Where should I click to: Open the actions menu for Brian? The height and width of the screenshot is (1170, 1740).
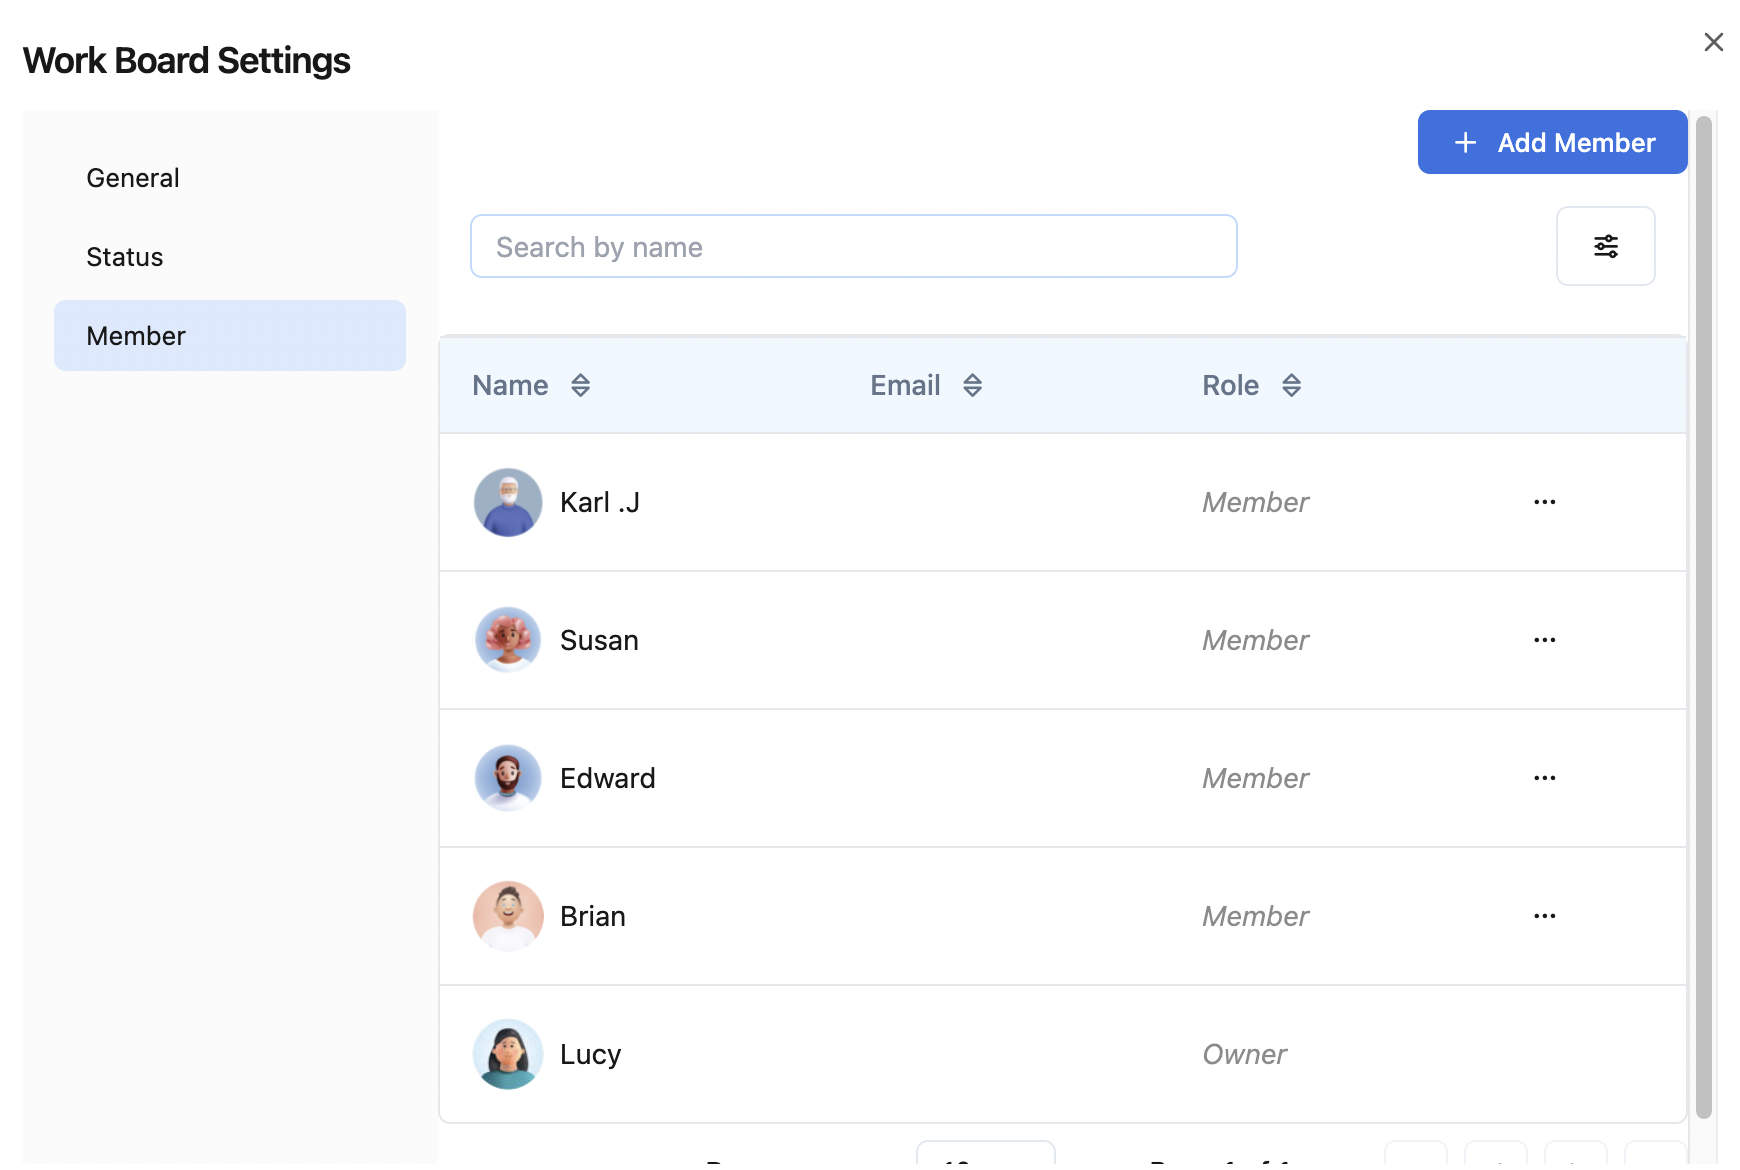coord(1545,916)
